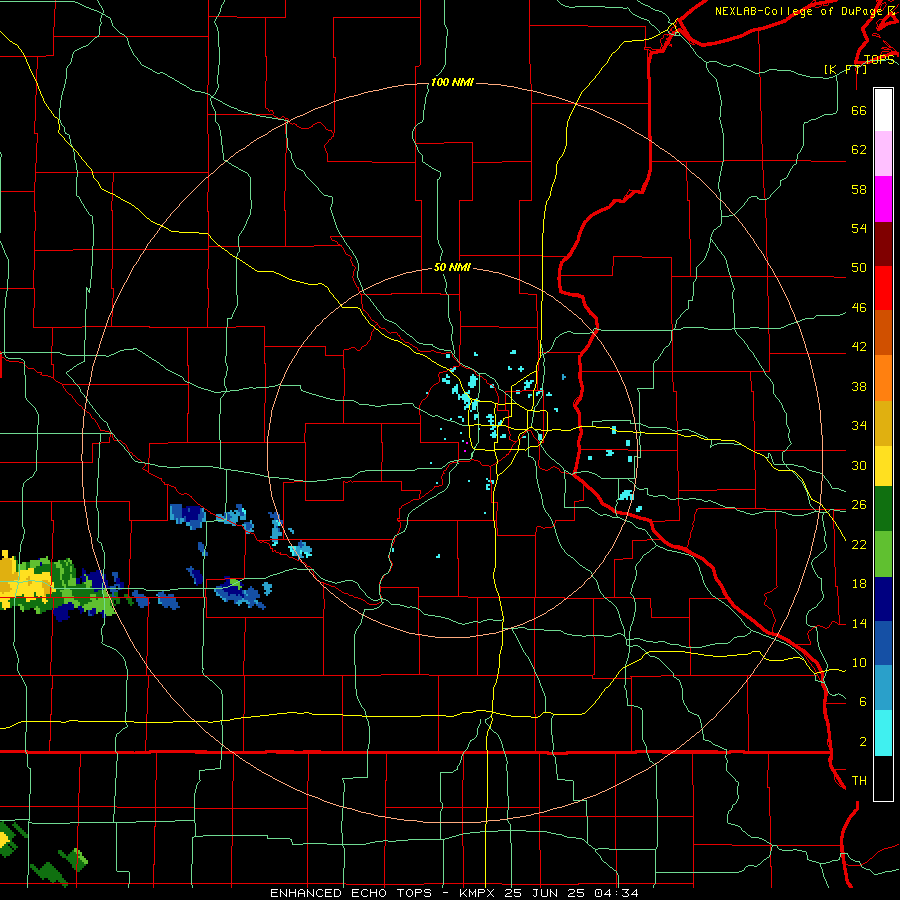
Task: Click the '04:34' timestamp
Action: (x=616, y=893)
